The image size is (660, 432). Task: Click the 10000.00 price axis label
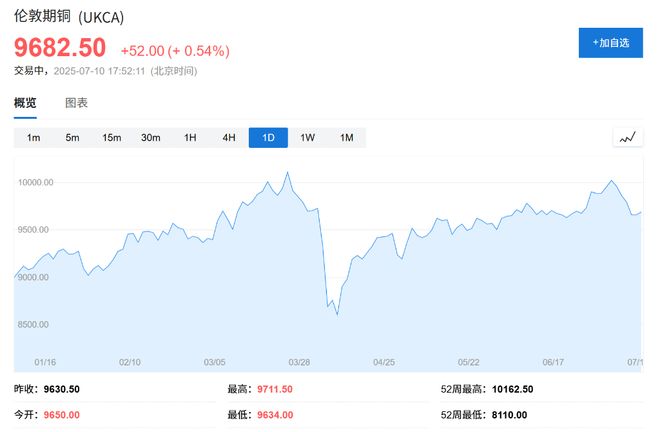click(x=34, y=183)
